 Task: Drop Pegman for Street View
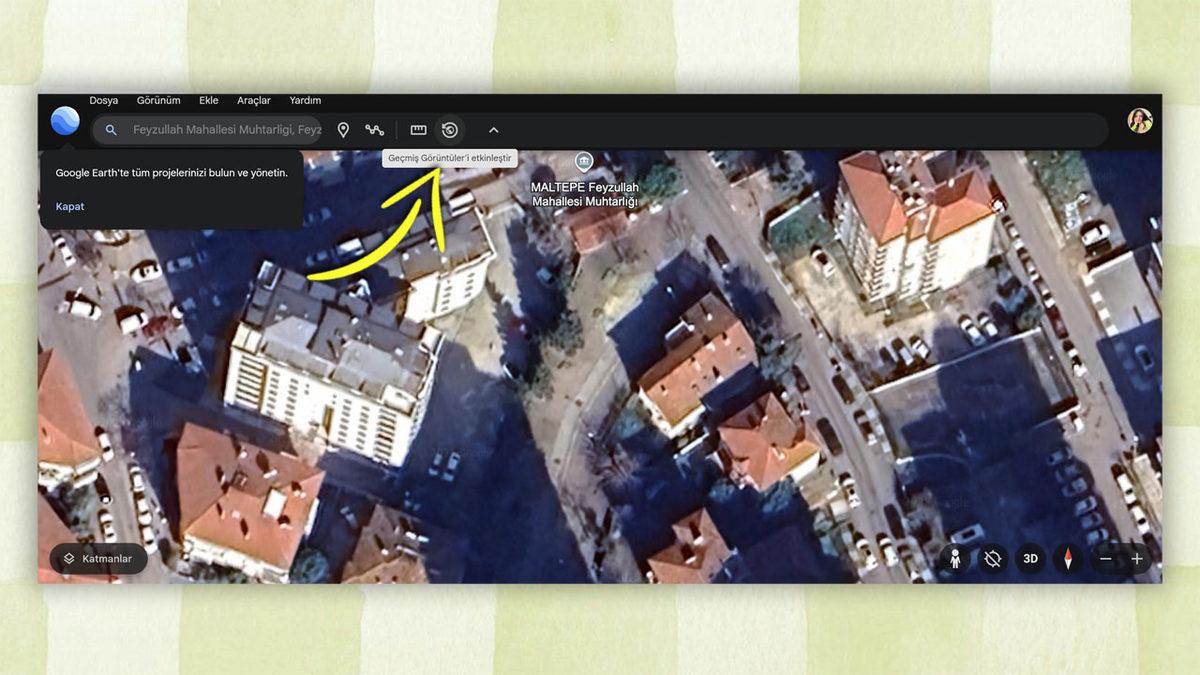click(957, 559)
